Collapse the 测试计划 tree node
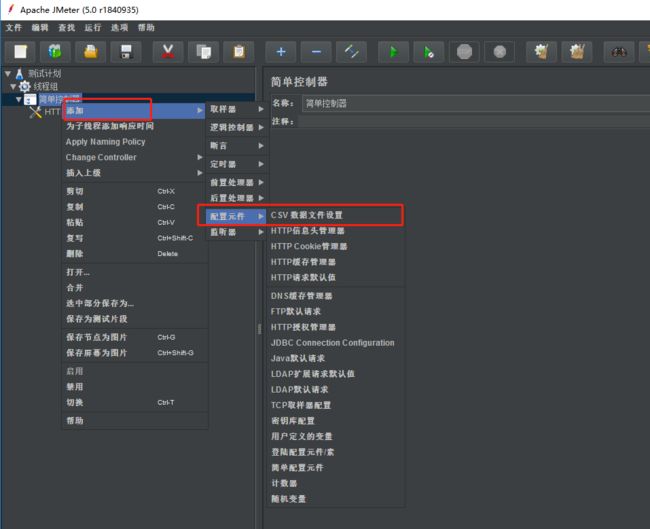Viewport: 650px width, 529px height. pos(8,74)
